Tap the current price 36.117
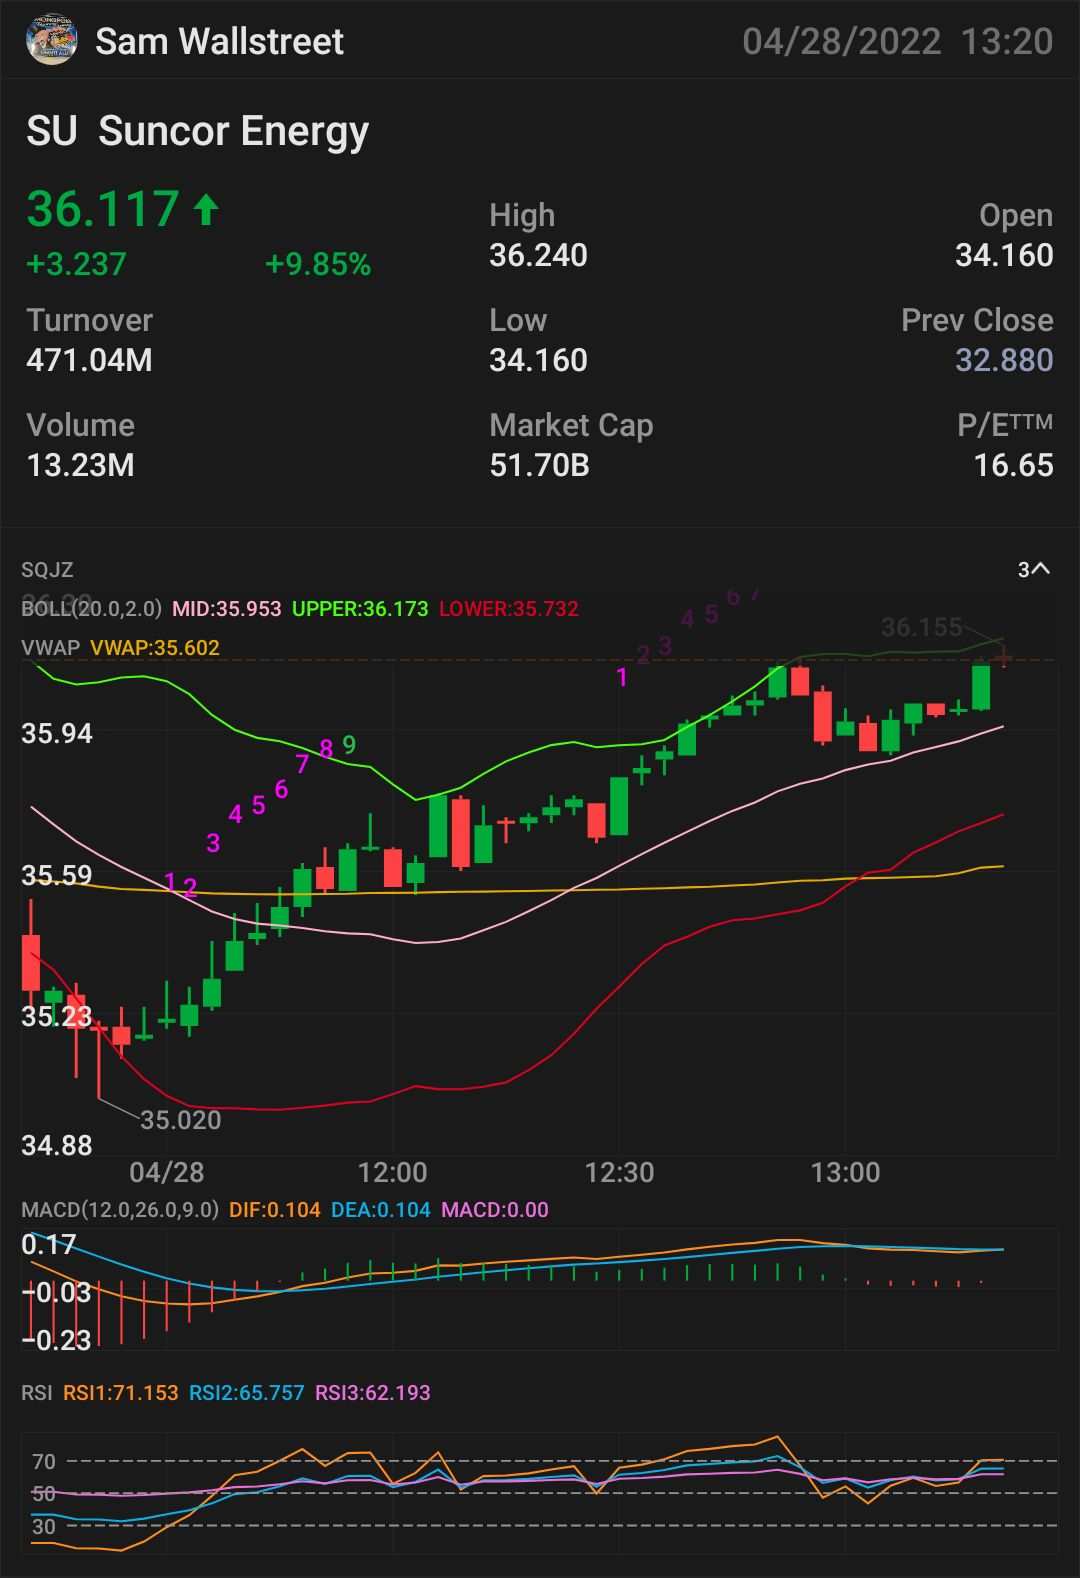Viewport: 1080px width, 1578px height. [103, 208]
